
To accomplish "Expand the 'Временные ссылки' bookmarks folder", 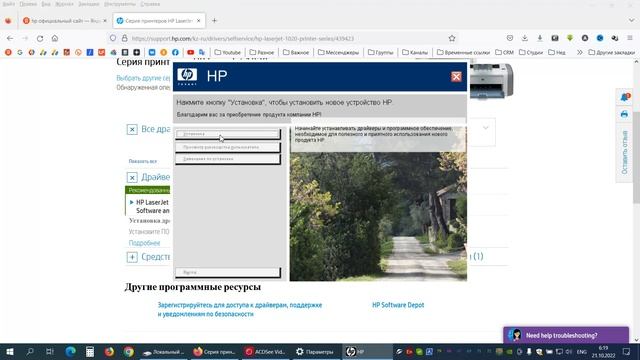I will pos(463,52).
